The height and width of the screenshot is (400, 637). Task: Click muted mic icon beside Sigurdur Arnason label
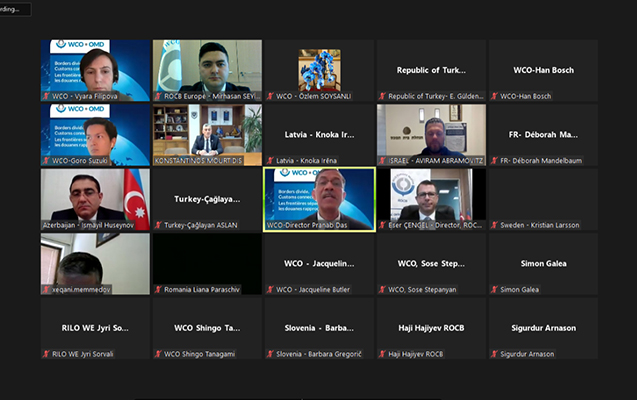[494, 355]
